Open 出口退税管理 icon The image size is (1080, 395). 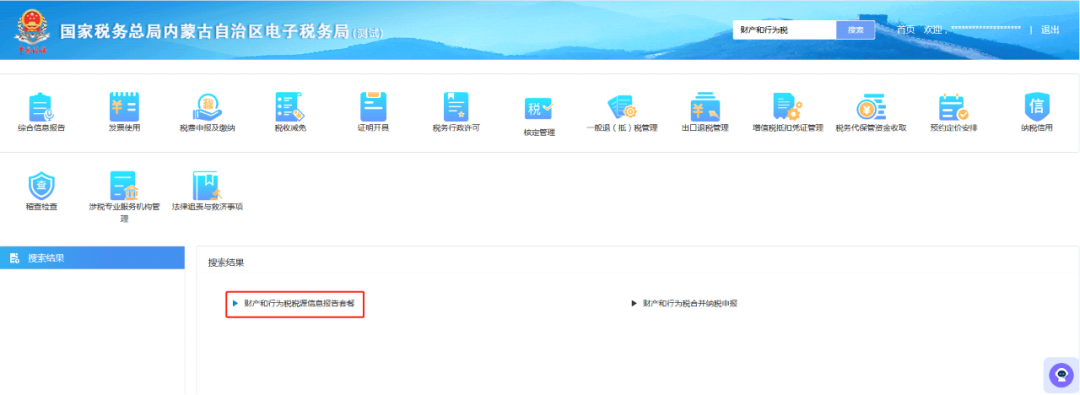pos(705,108)
